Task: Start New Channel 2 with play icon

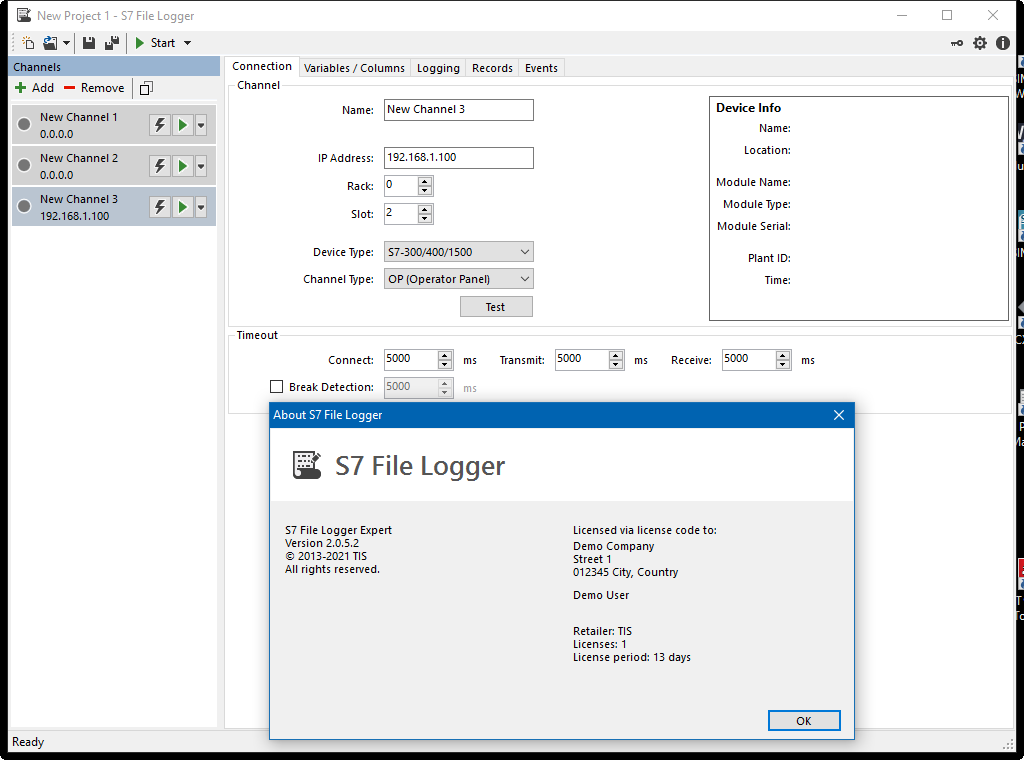Action: 183,166
